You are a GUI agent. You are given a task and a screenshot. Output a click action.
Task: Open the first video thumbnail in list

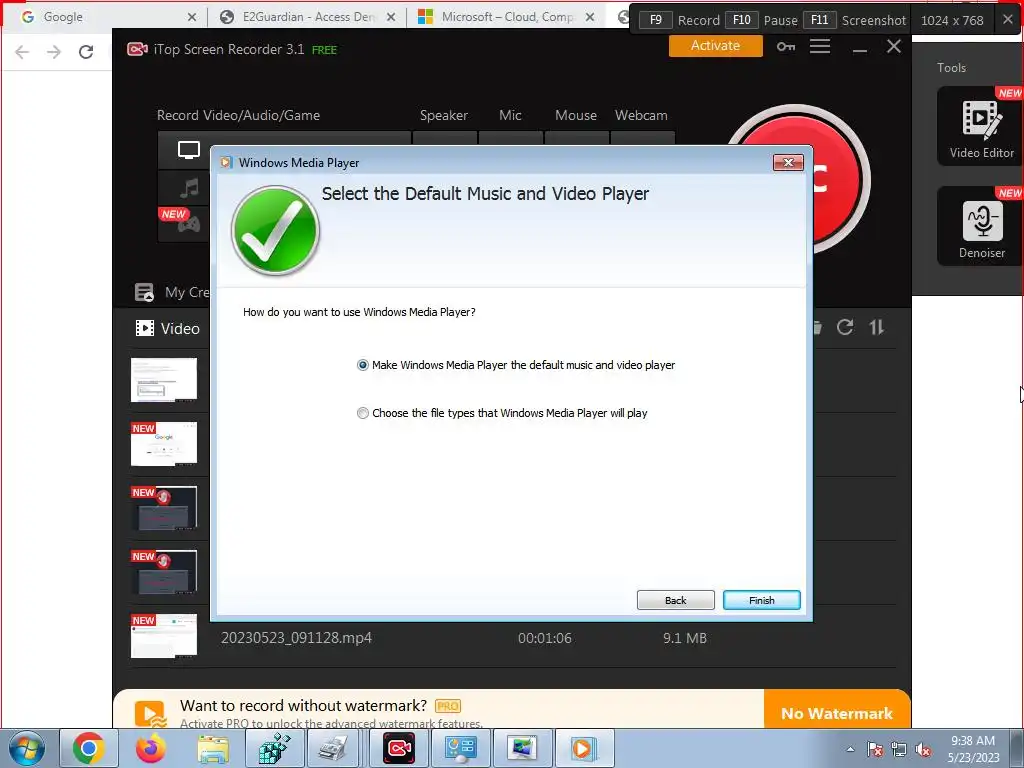[164, 379]
